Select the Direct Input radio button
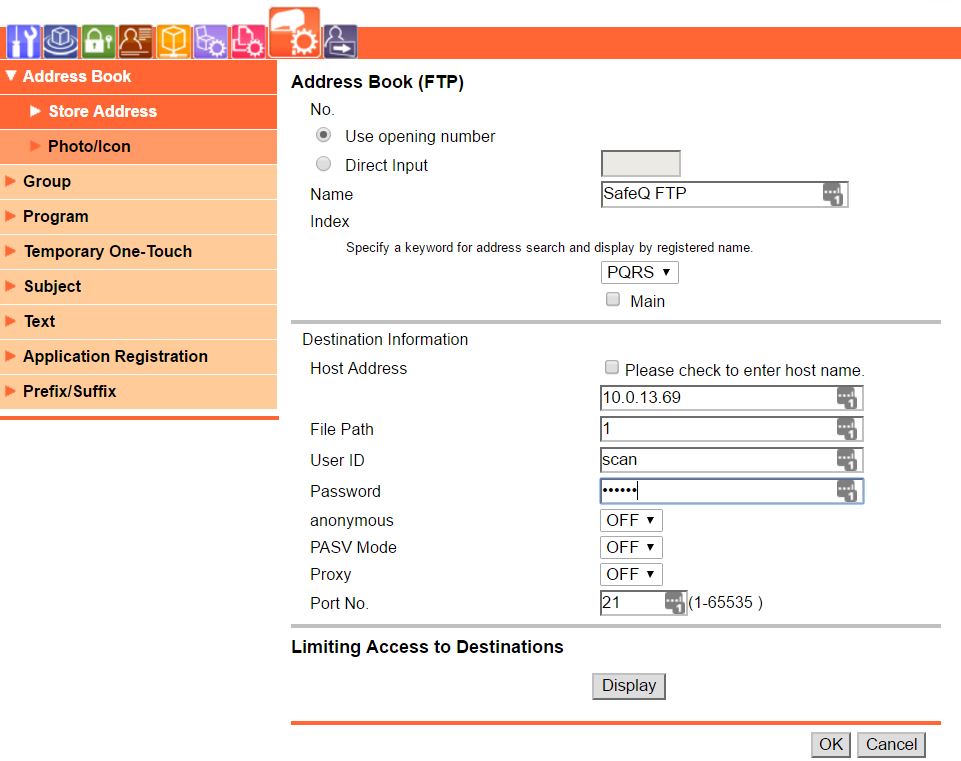The width and height of the screenshot is (961, 761). click(322, 163)
